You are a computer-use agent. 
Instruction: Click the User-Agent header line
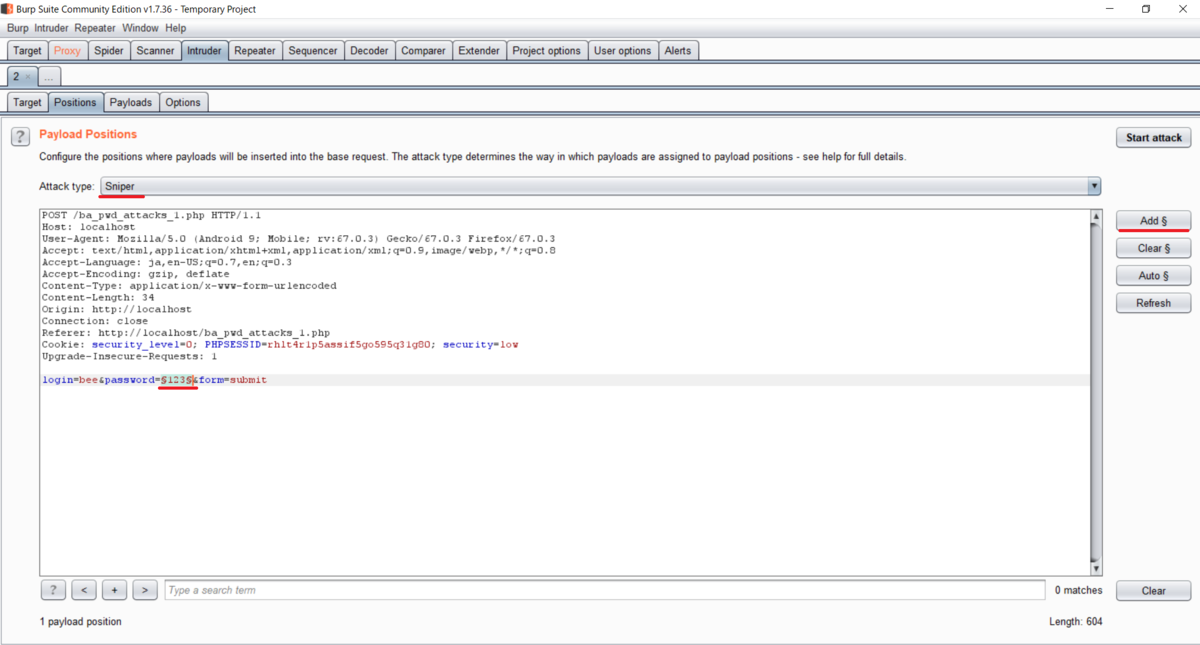click(x=298, y=239)
